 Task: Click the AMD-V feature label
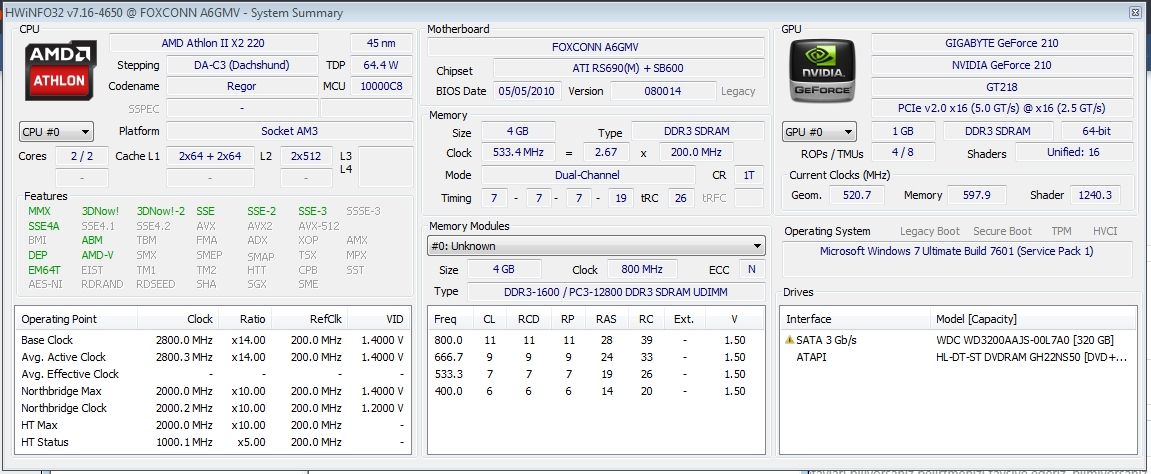(x=98, y=255)
